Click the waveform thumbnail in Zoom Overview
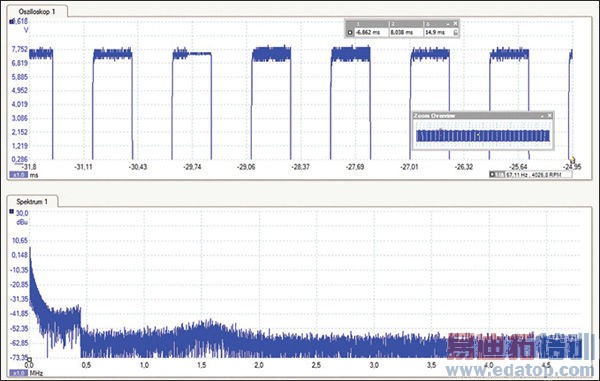This screenshot has height=381, width=600. (483, 135)
